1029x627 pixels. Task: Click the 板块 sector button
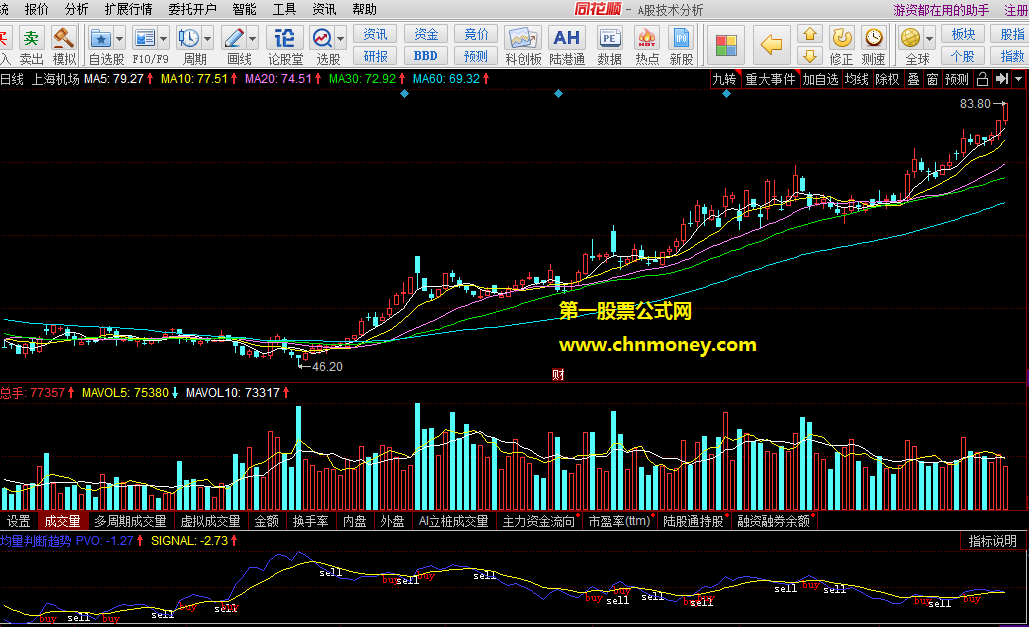[x=963, y=34]
